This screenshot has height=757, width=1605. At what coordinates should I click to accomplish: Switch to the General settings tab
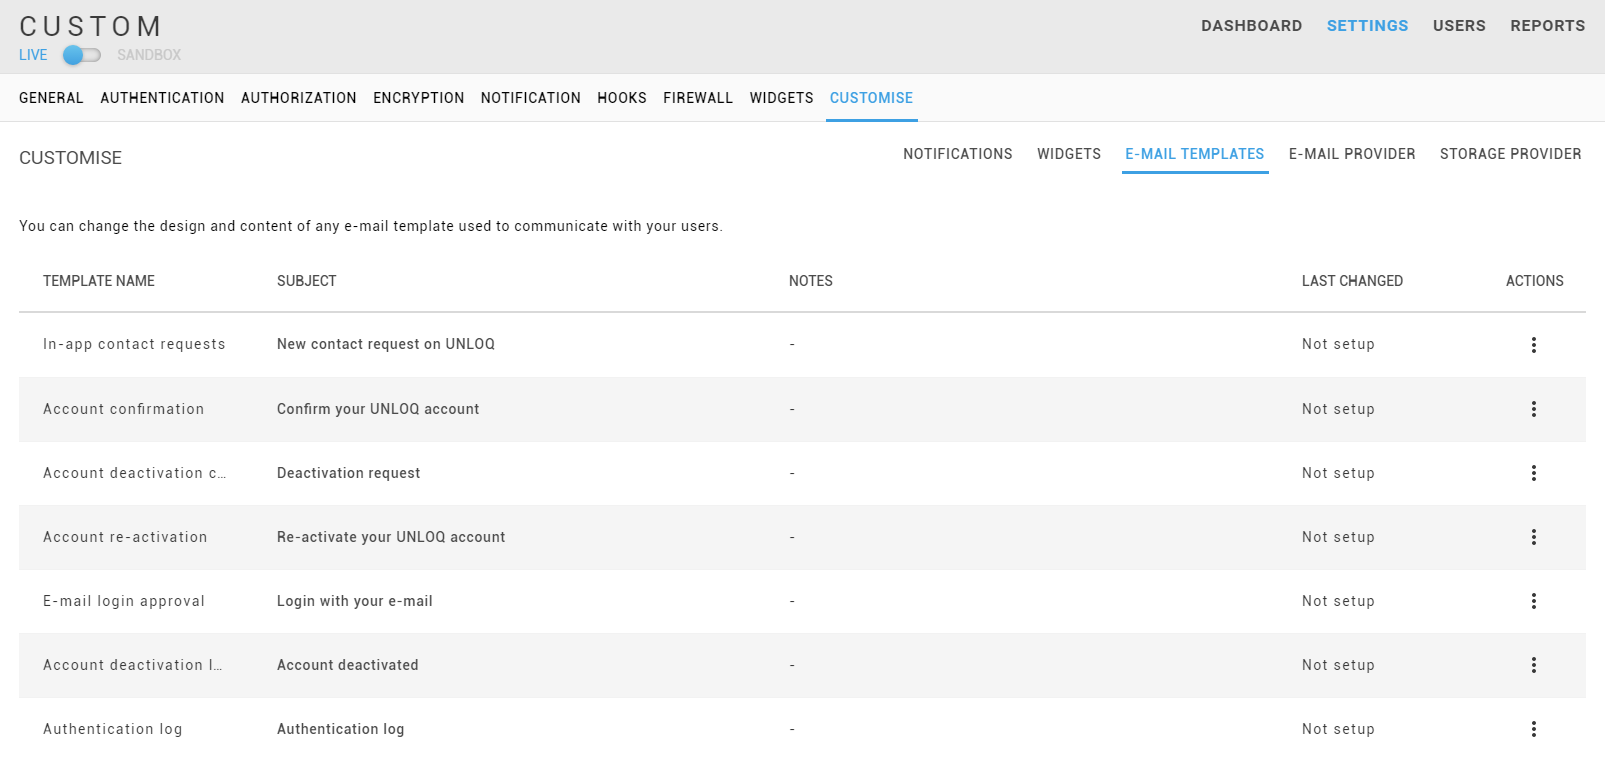click(51, 98)
